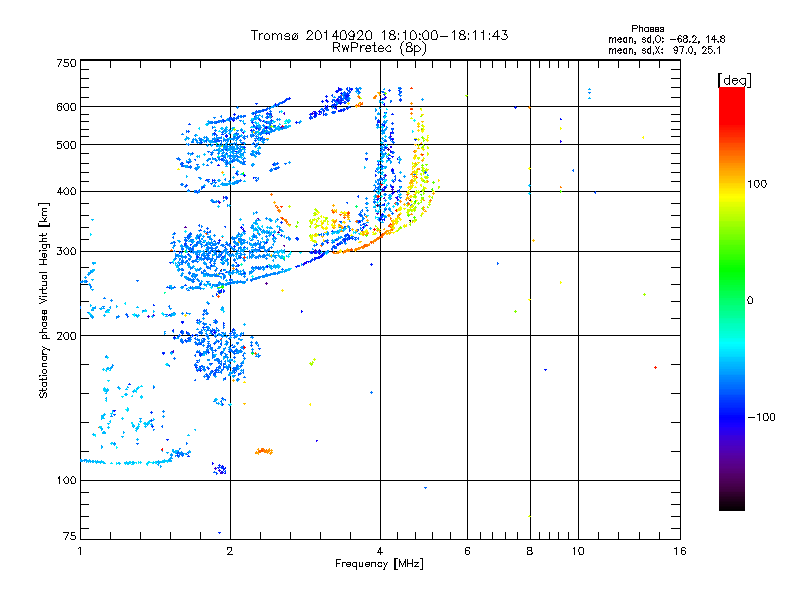The image size is (800, 600).
Task: Click the "mean, sd,X: 97.0, 25.1" line
Action: (664, 51)
